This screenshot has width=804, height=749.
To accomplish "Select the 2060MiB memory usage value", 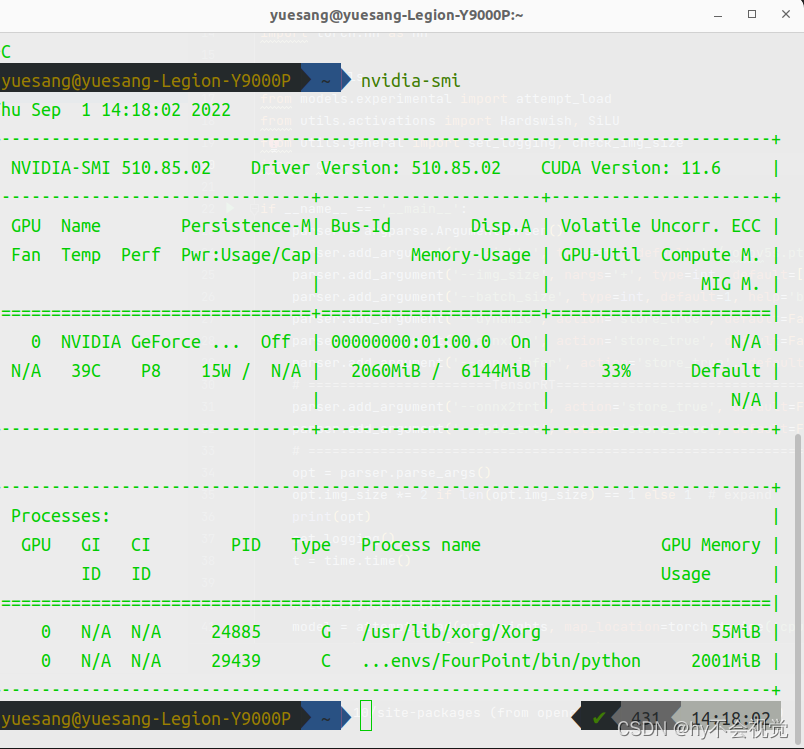I will pyautogui.click(x=385, y=370).
